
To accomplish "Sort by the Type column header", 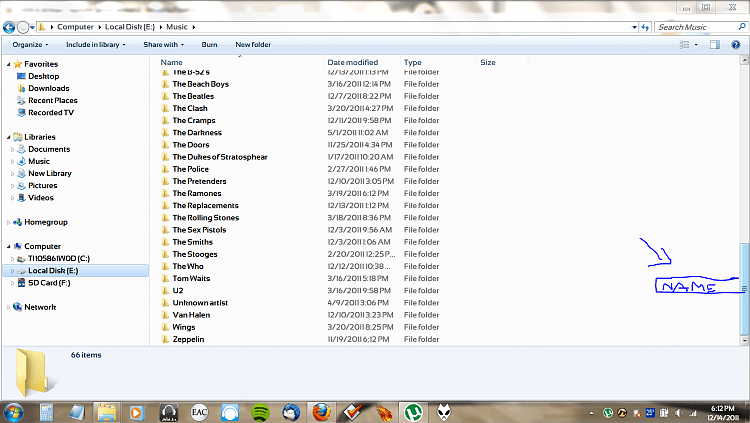I will point(412,62).
